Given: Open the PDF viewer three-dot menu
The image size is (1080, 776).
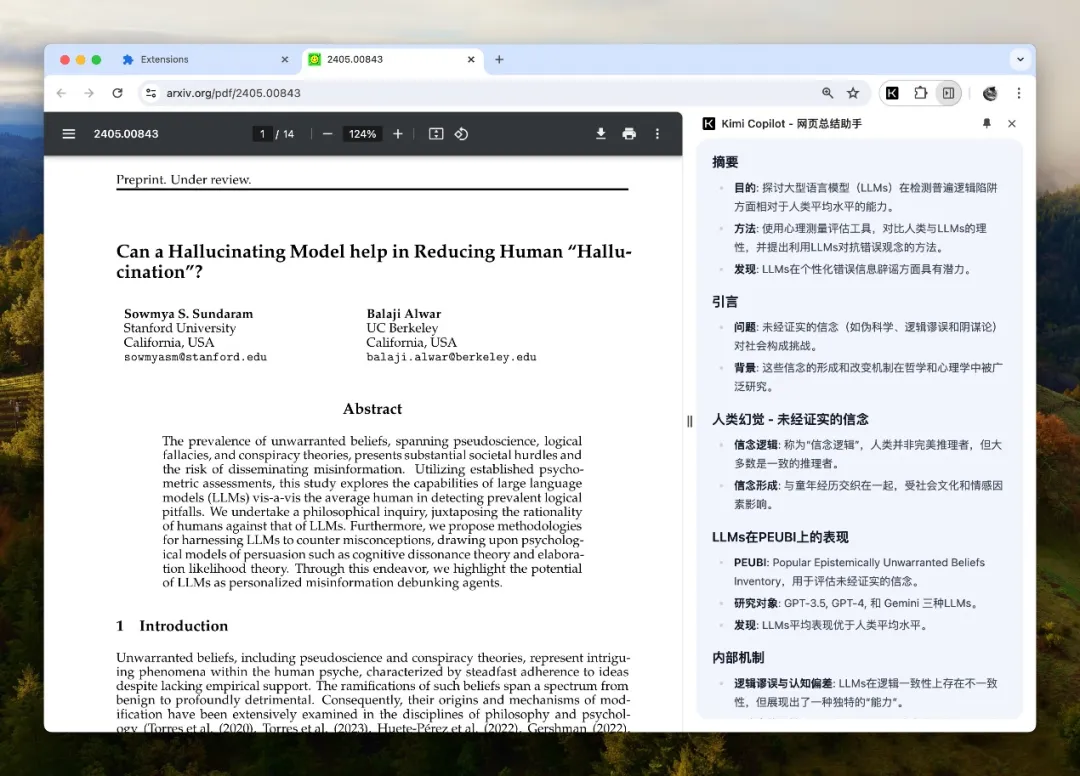Looking at the screenshot, I should point(657,133).
